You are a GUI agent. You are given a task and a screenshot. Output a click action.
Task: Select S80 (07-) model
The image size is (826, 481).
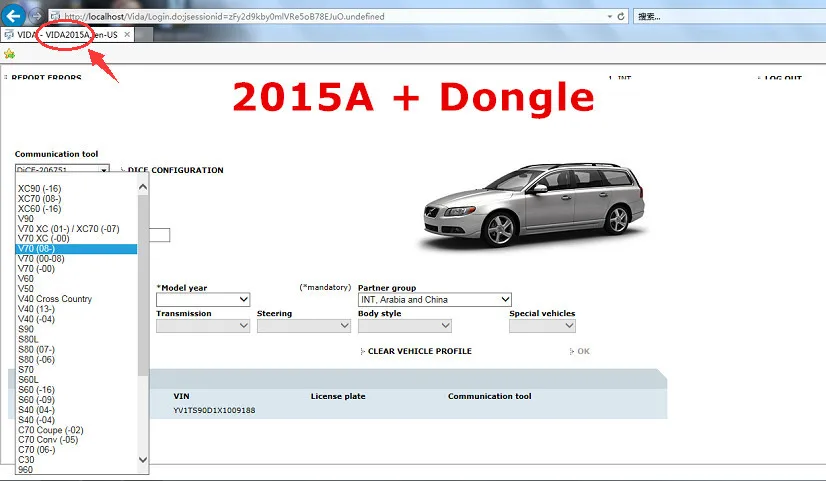(76, 349)
